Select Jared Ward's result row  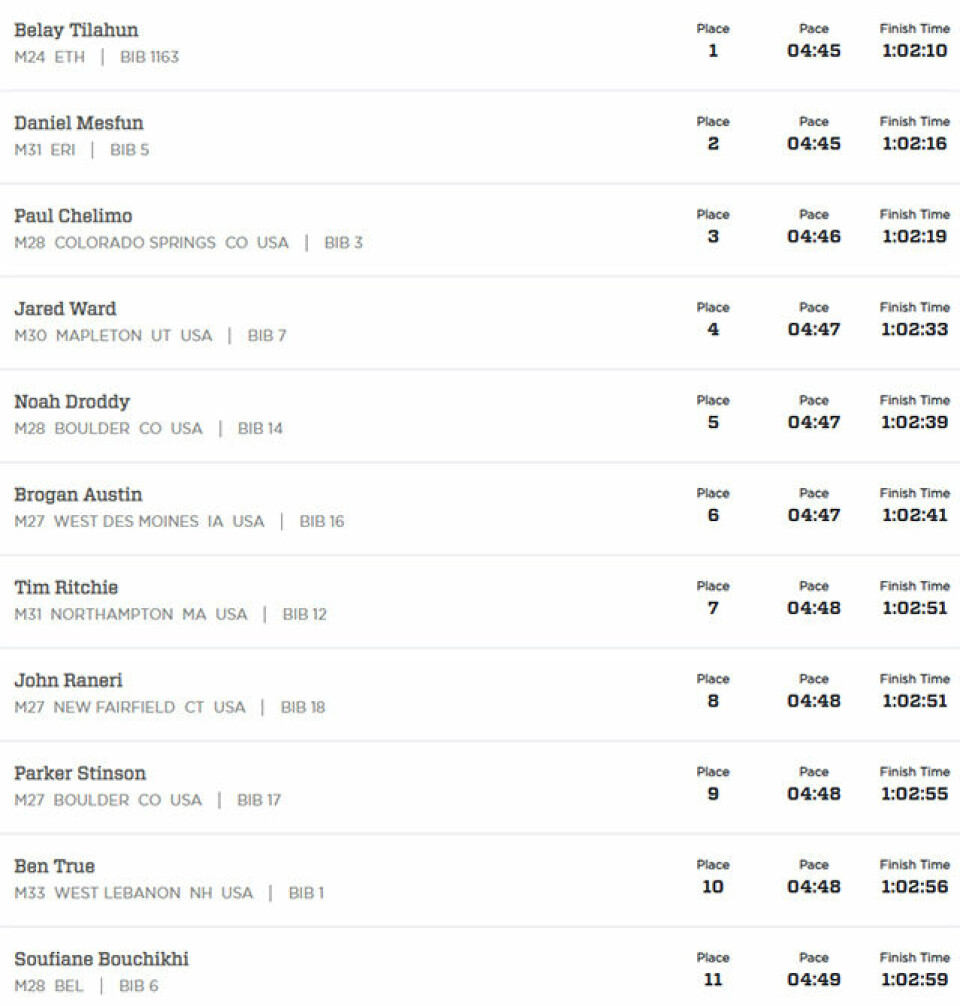tap(65, 310)
